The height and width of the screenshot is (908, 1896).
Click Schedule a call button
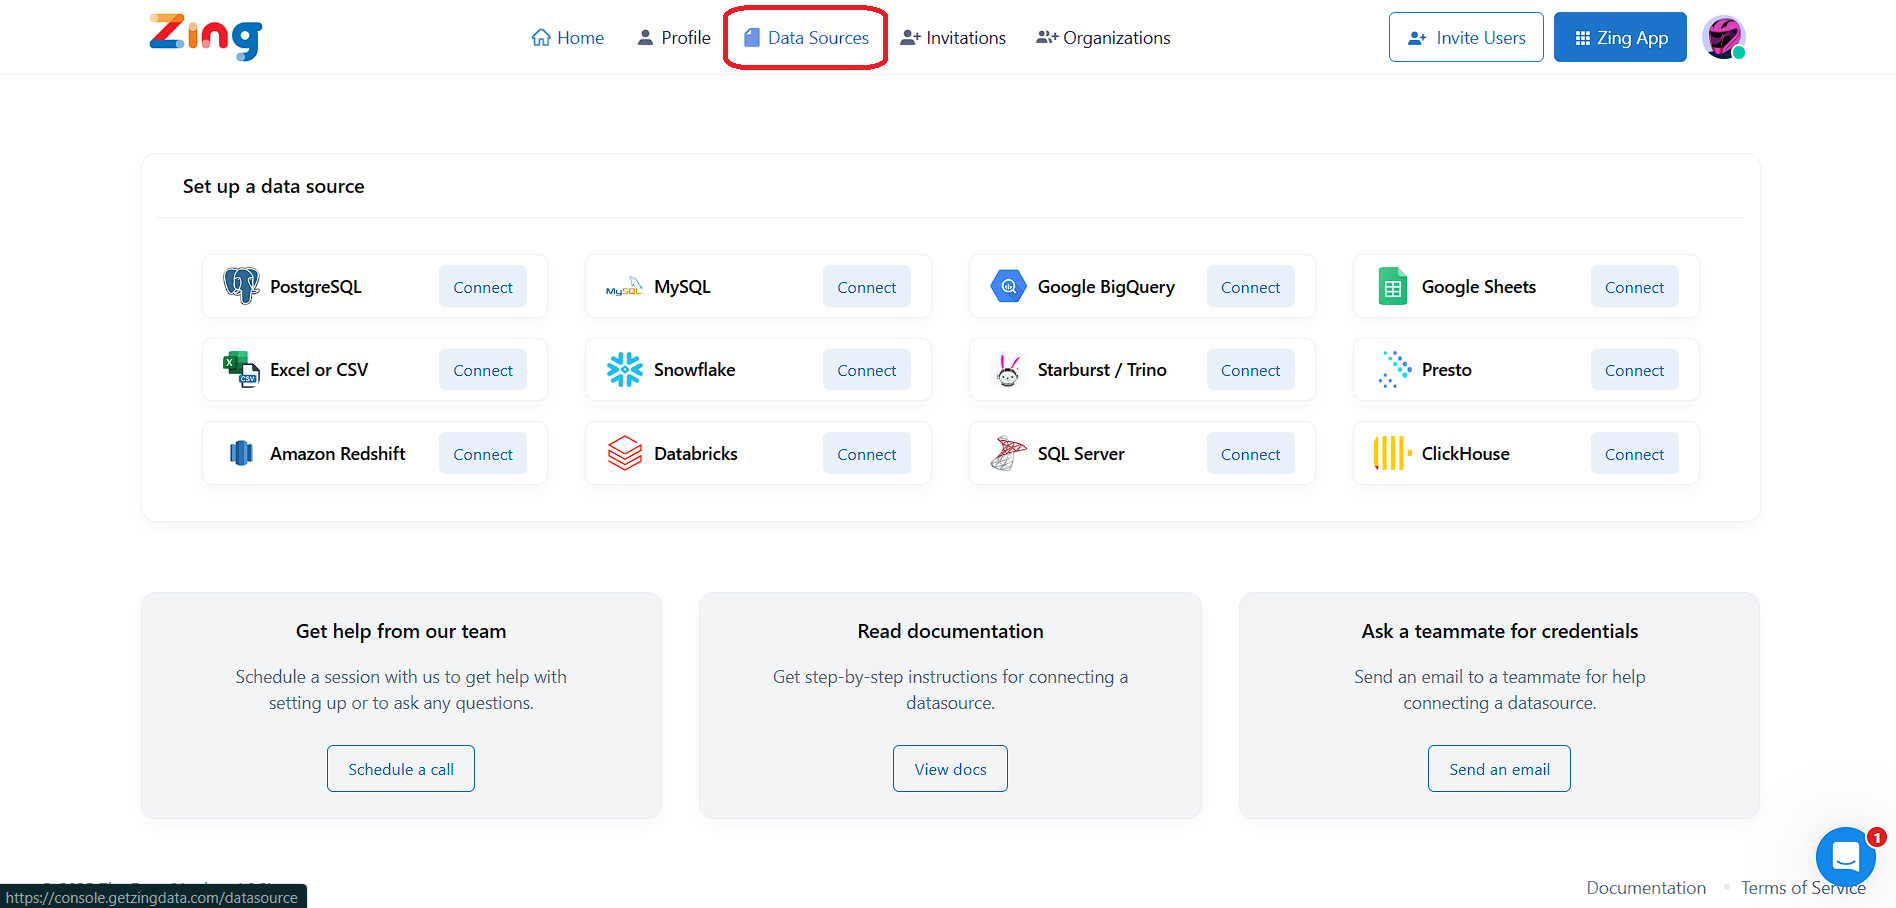(x=401, y=769)
